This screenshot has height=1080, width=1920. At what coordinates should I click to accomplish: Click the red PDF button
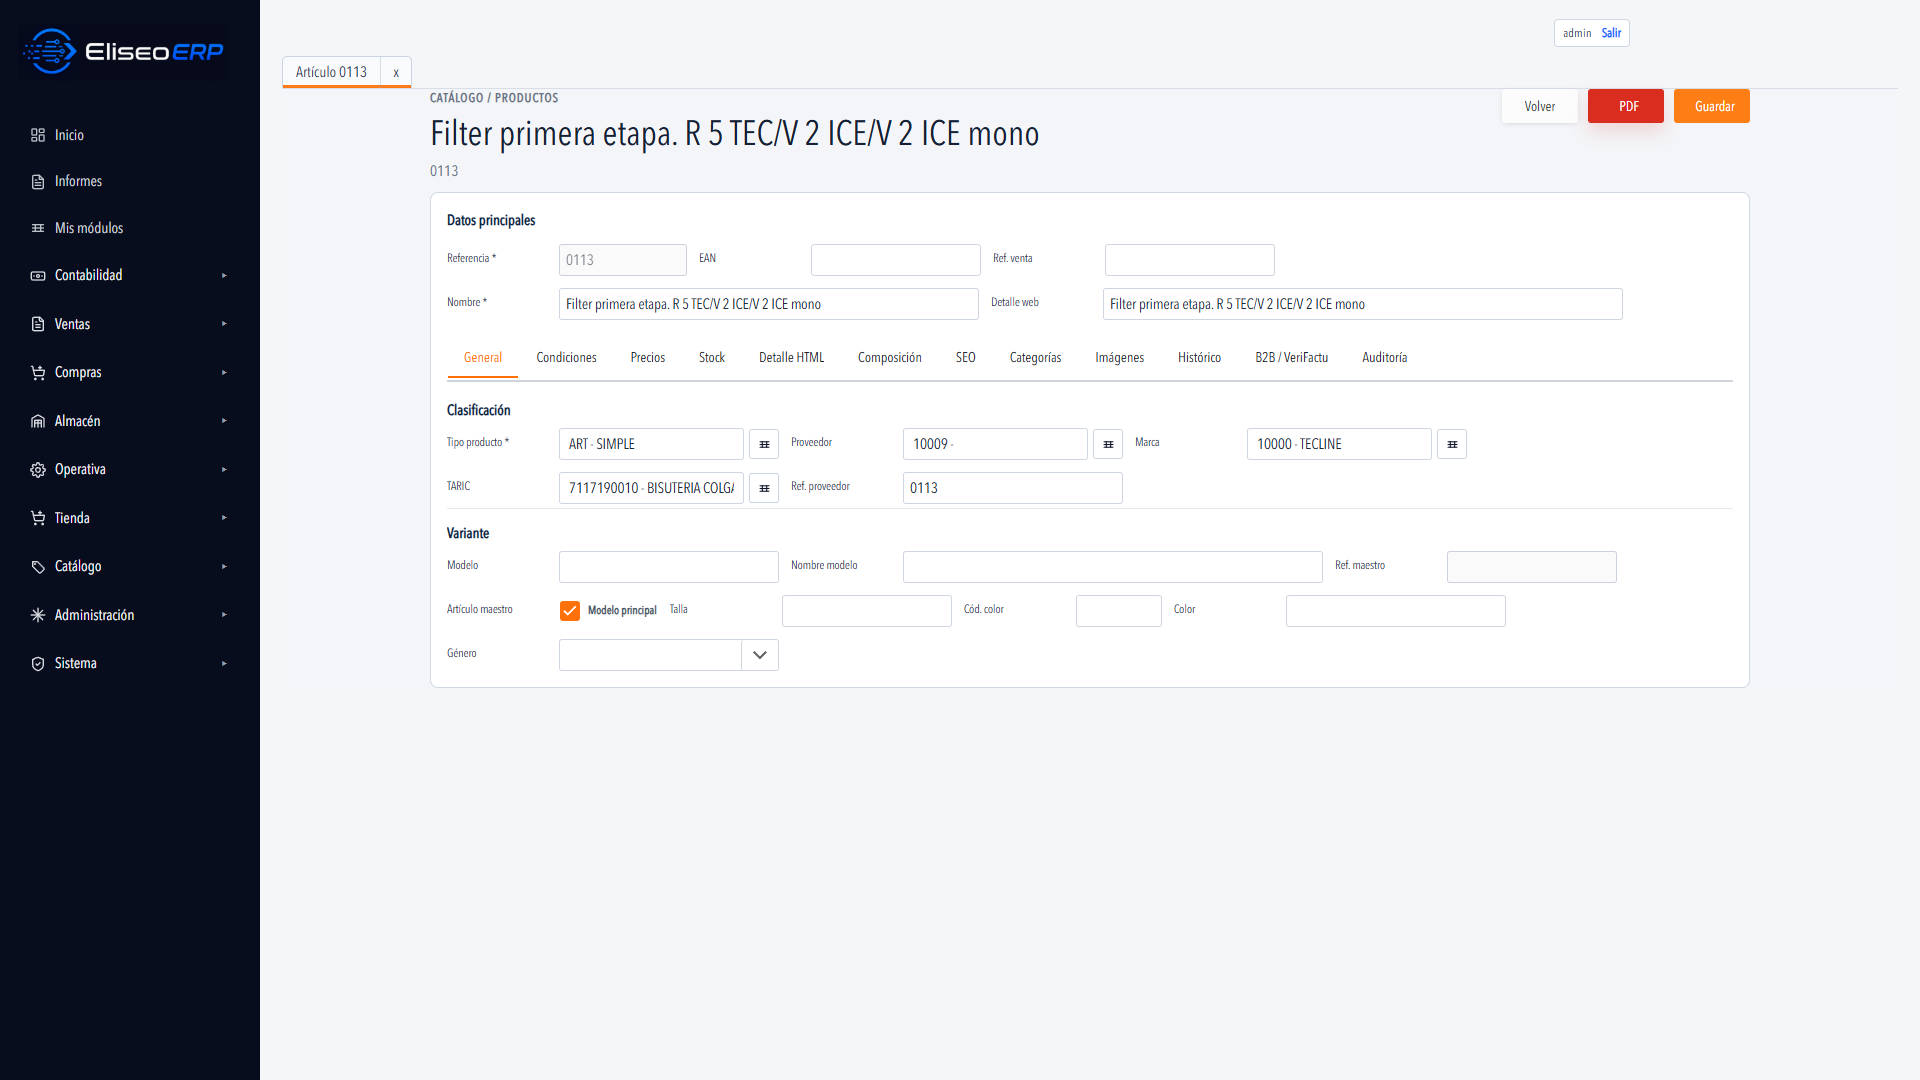point(1626,106)
